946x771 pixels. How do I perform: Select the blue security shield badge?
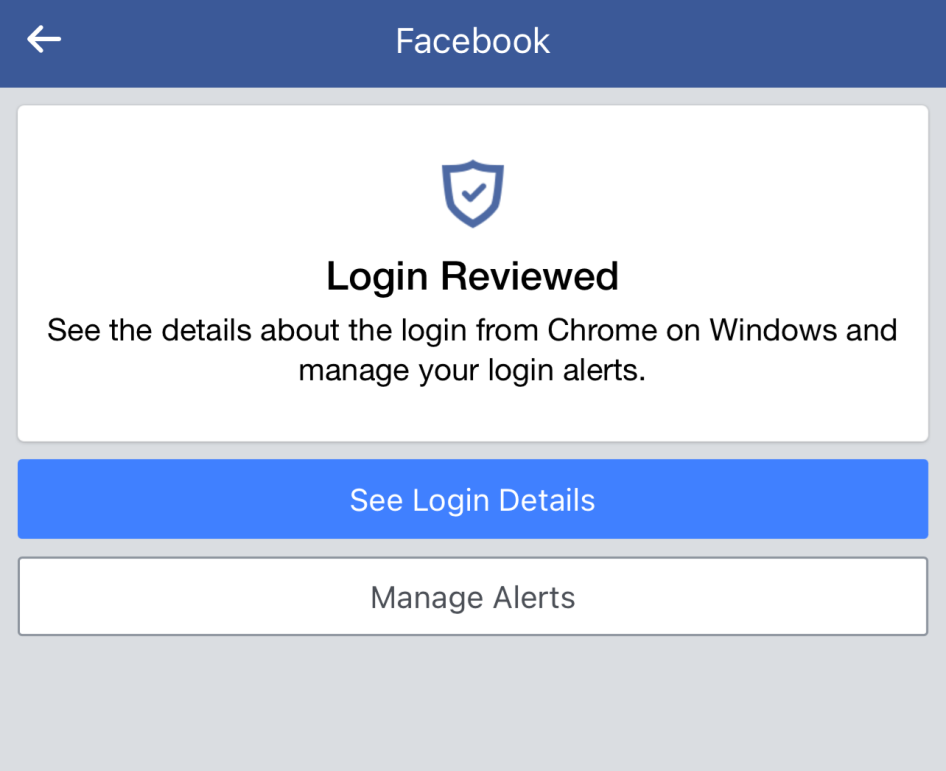(473, 193)
